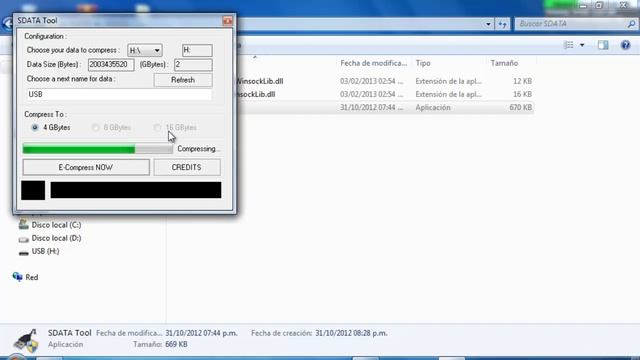Select the 4 GBytes radio option

(x=51, y=127)
